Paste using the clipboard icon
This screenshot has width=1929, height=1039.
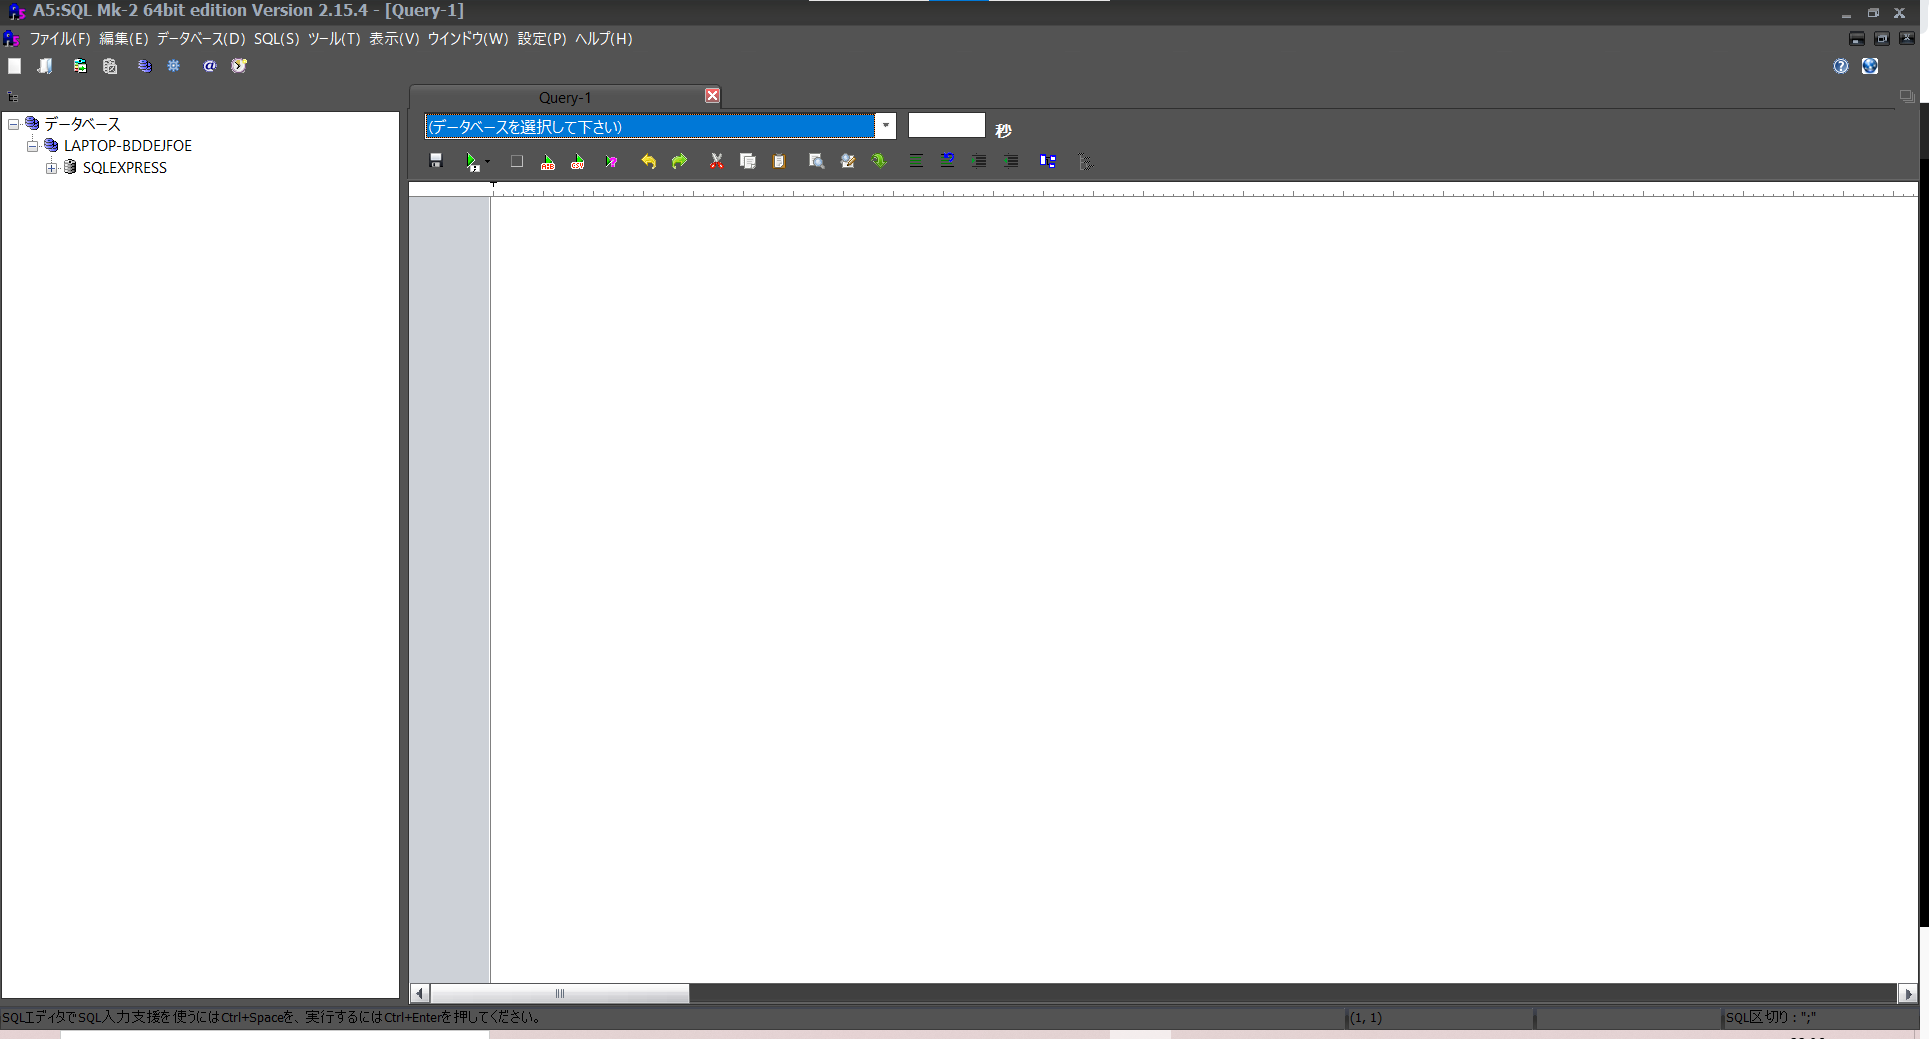click(x=779, y=161)
